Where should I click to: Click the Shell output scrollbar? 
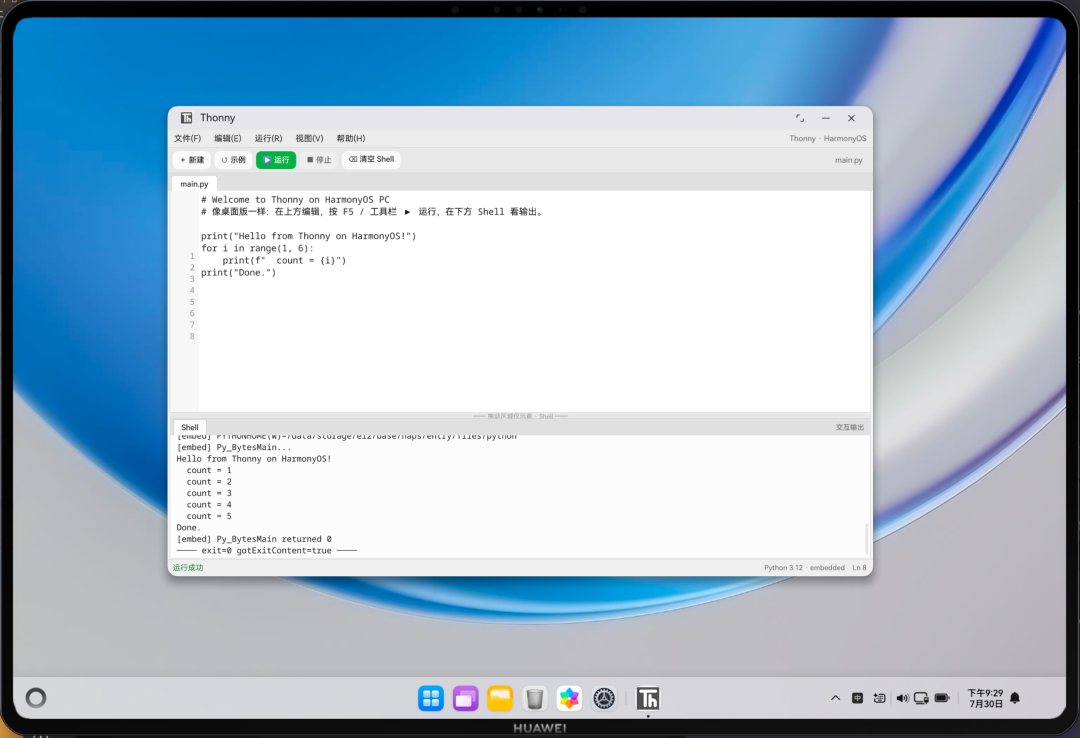click(x=866, y=538)
